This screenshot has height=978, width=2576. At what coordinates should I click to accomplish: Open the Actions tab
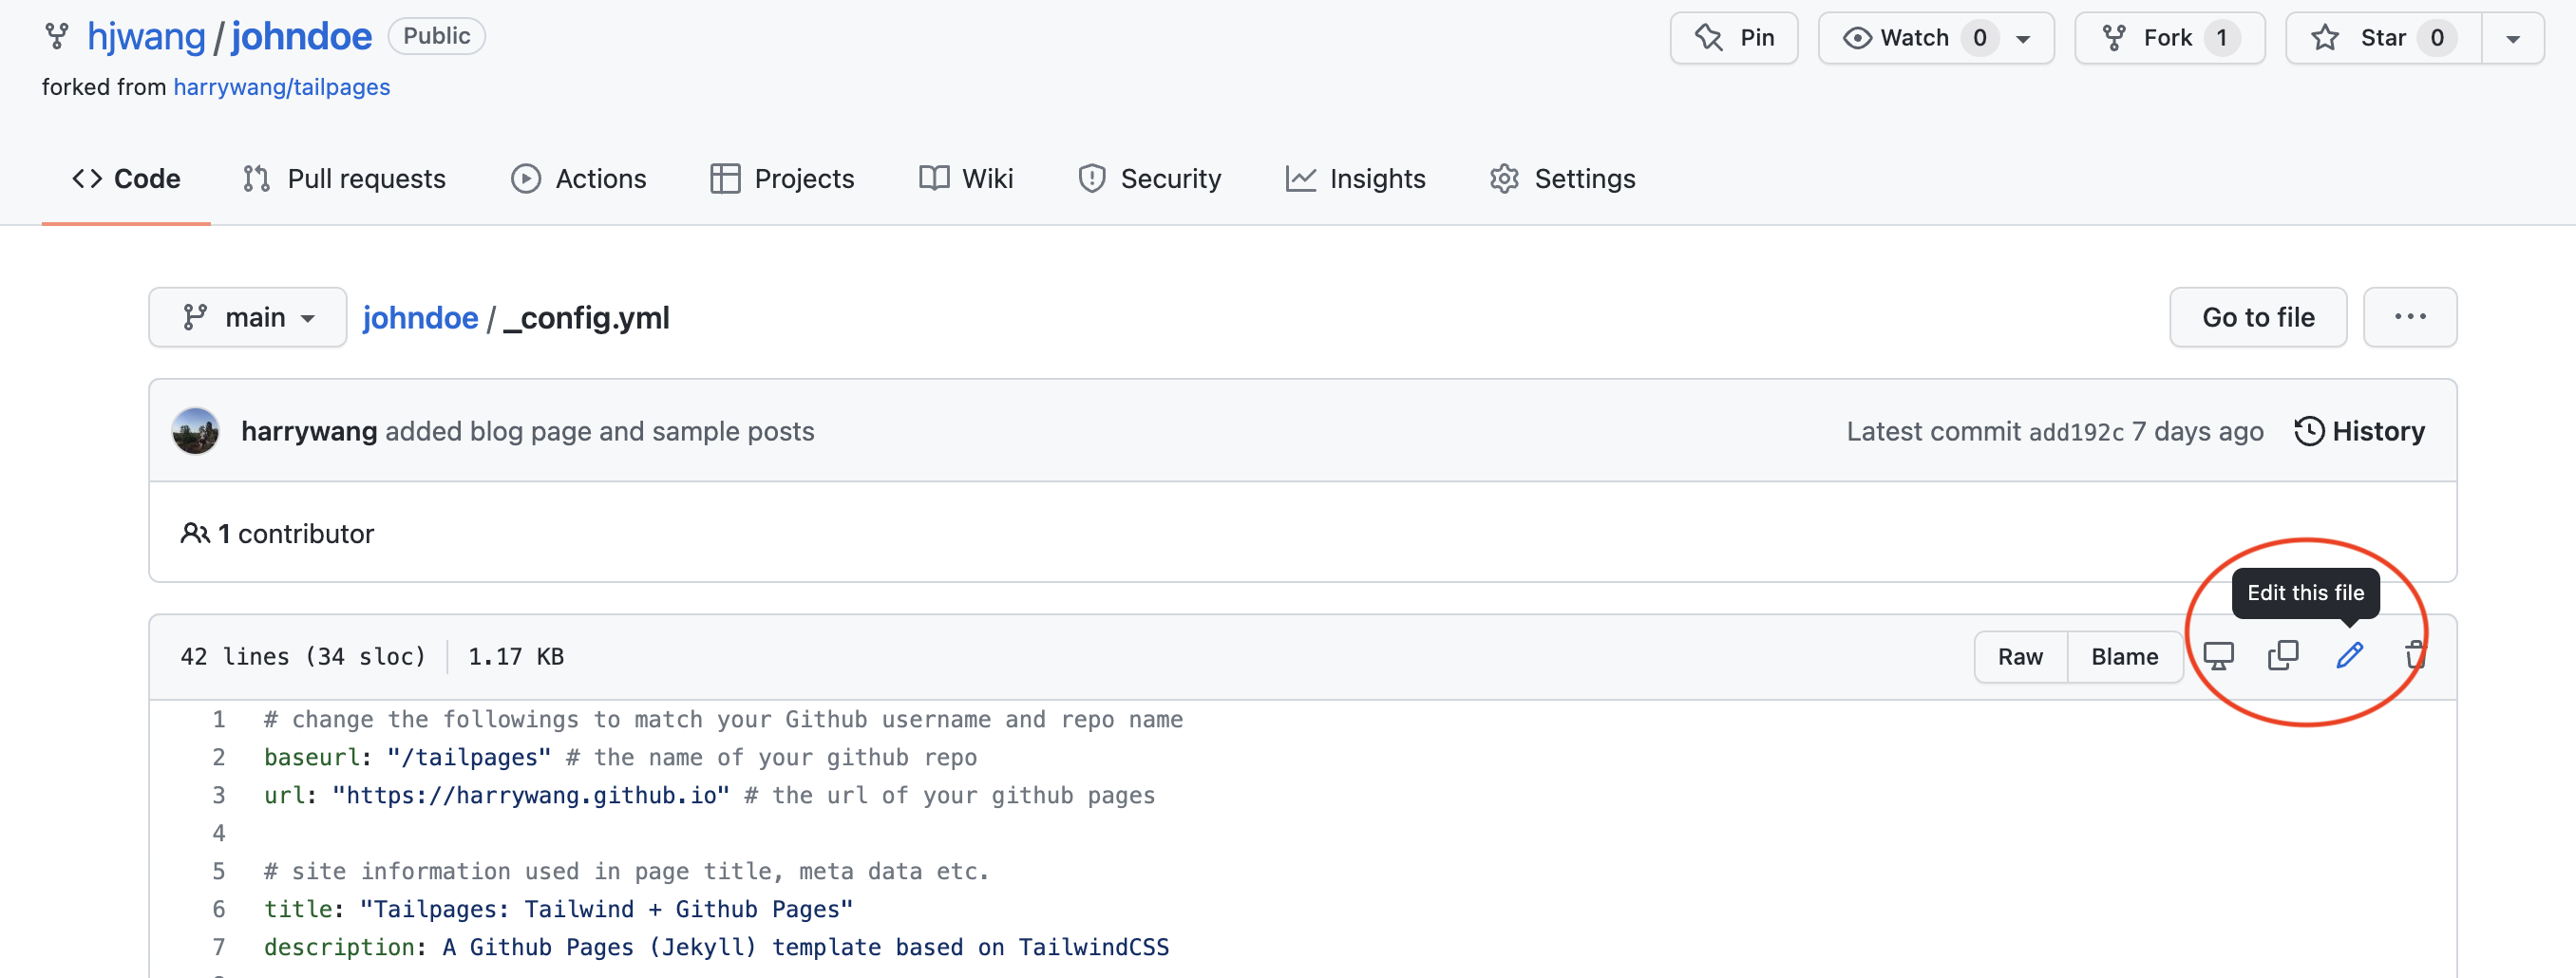tap(579, 179)
